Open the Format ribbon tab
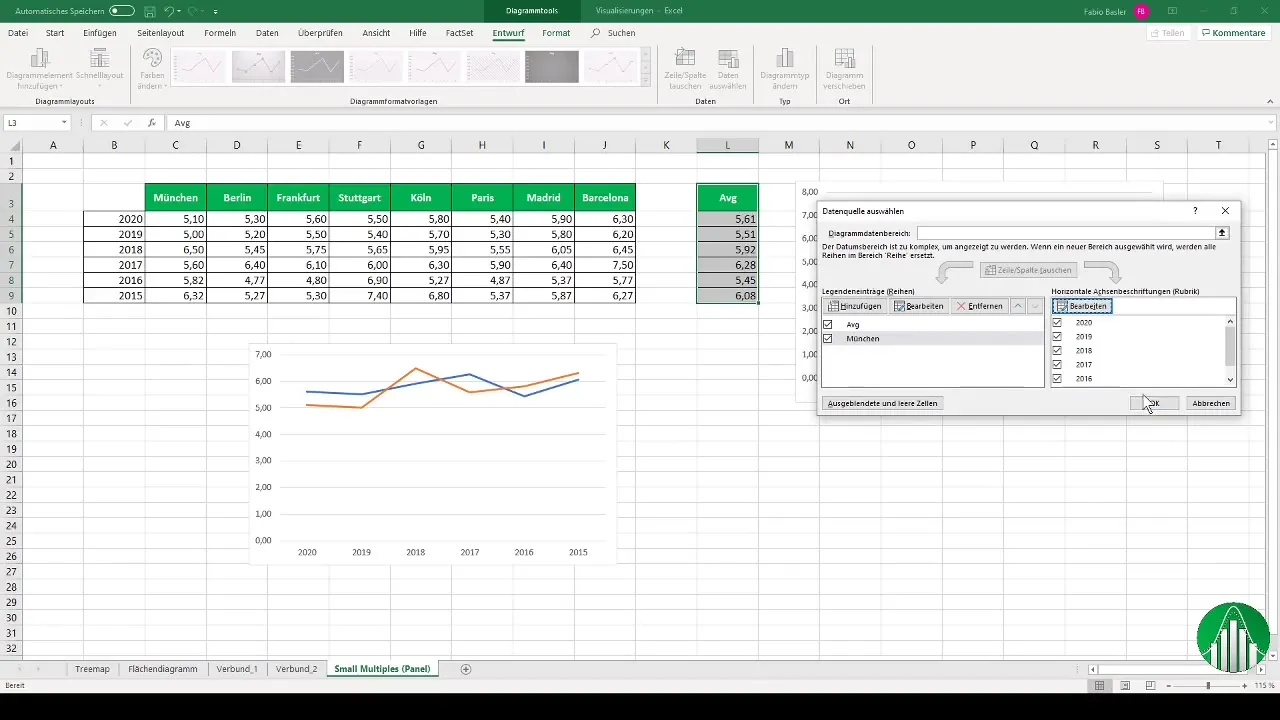 [556, 33]
